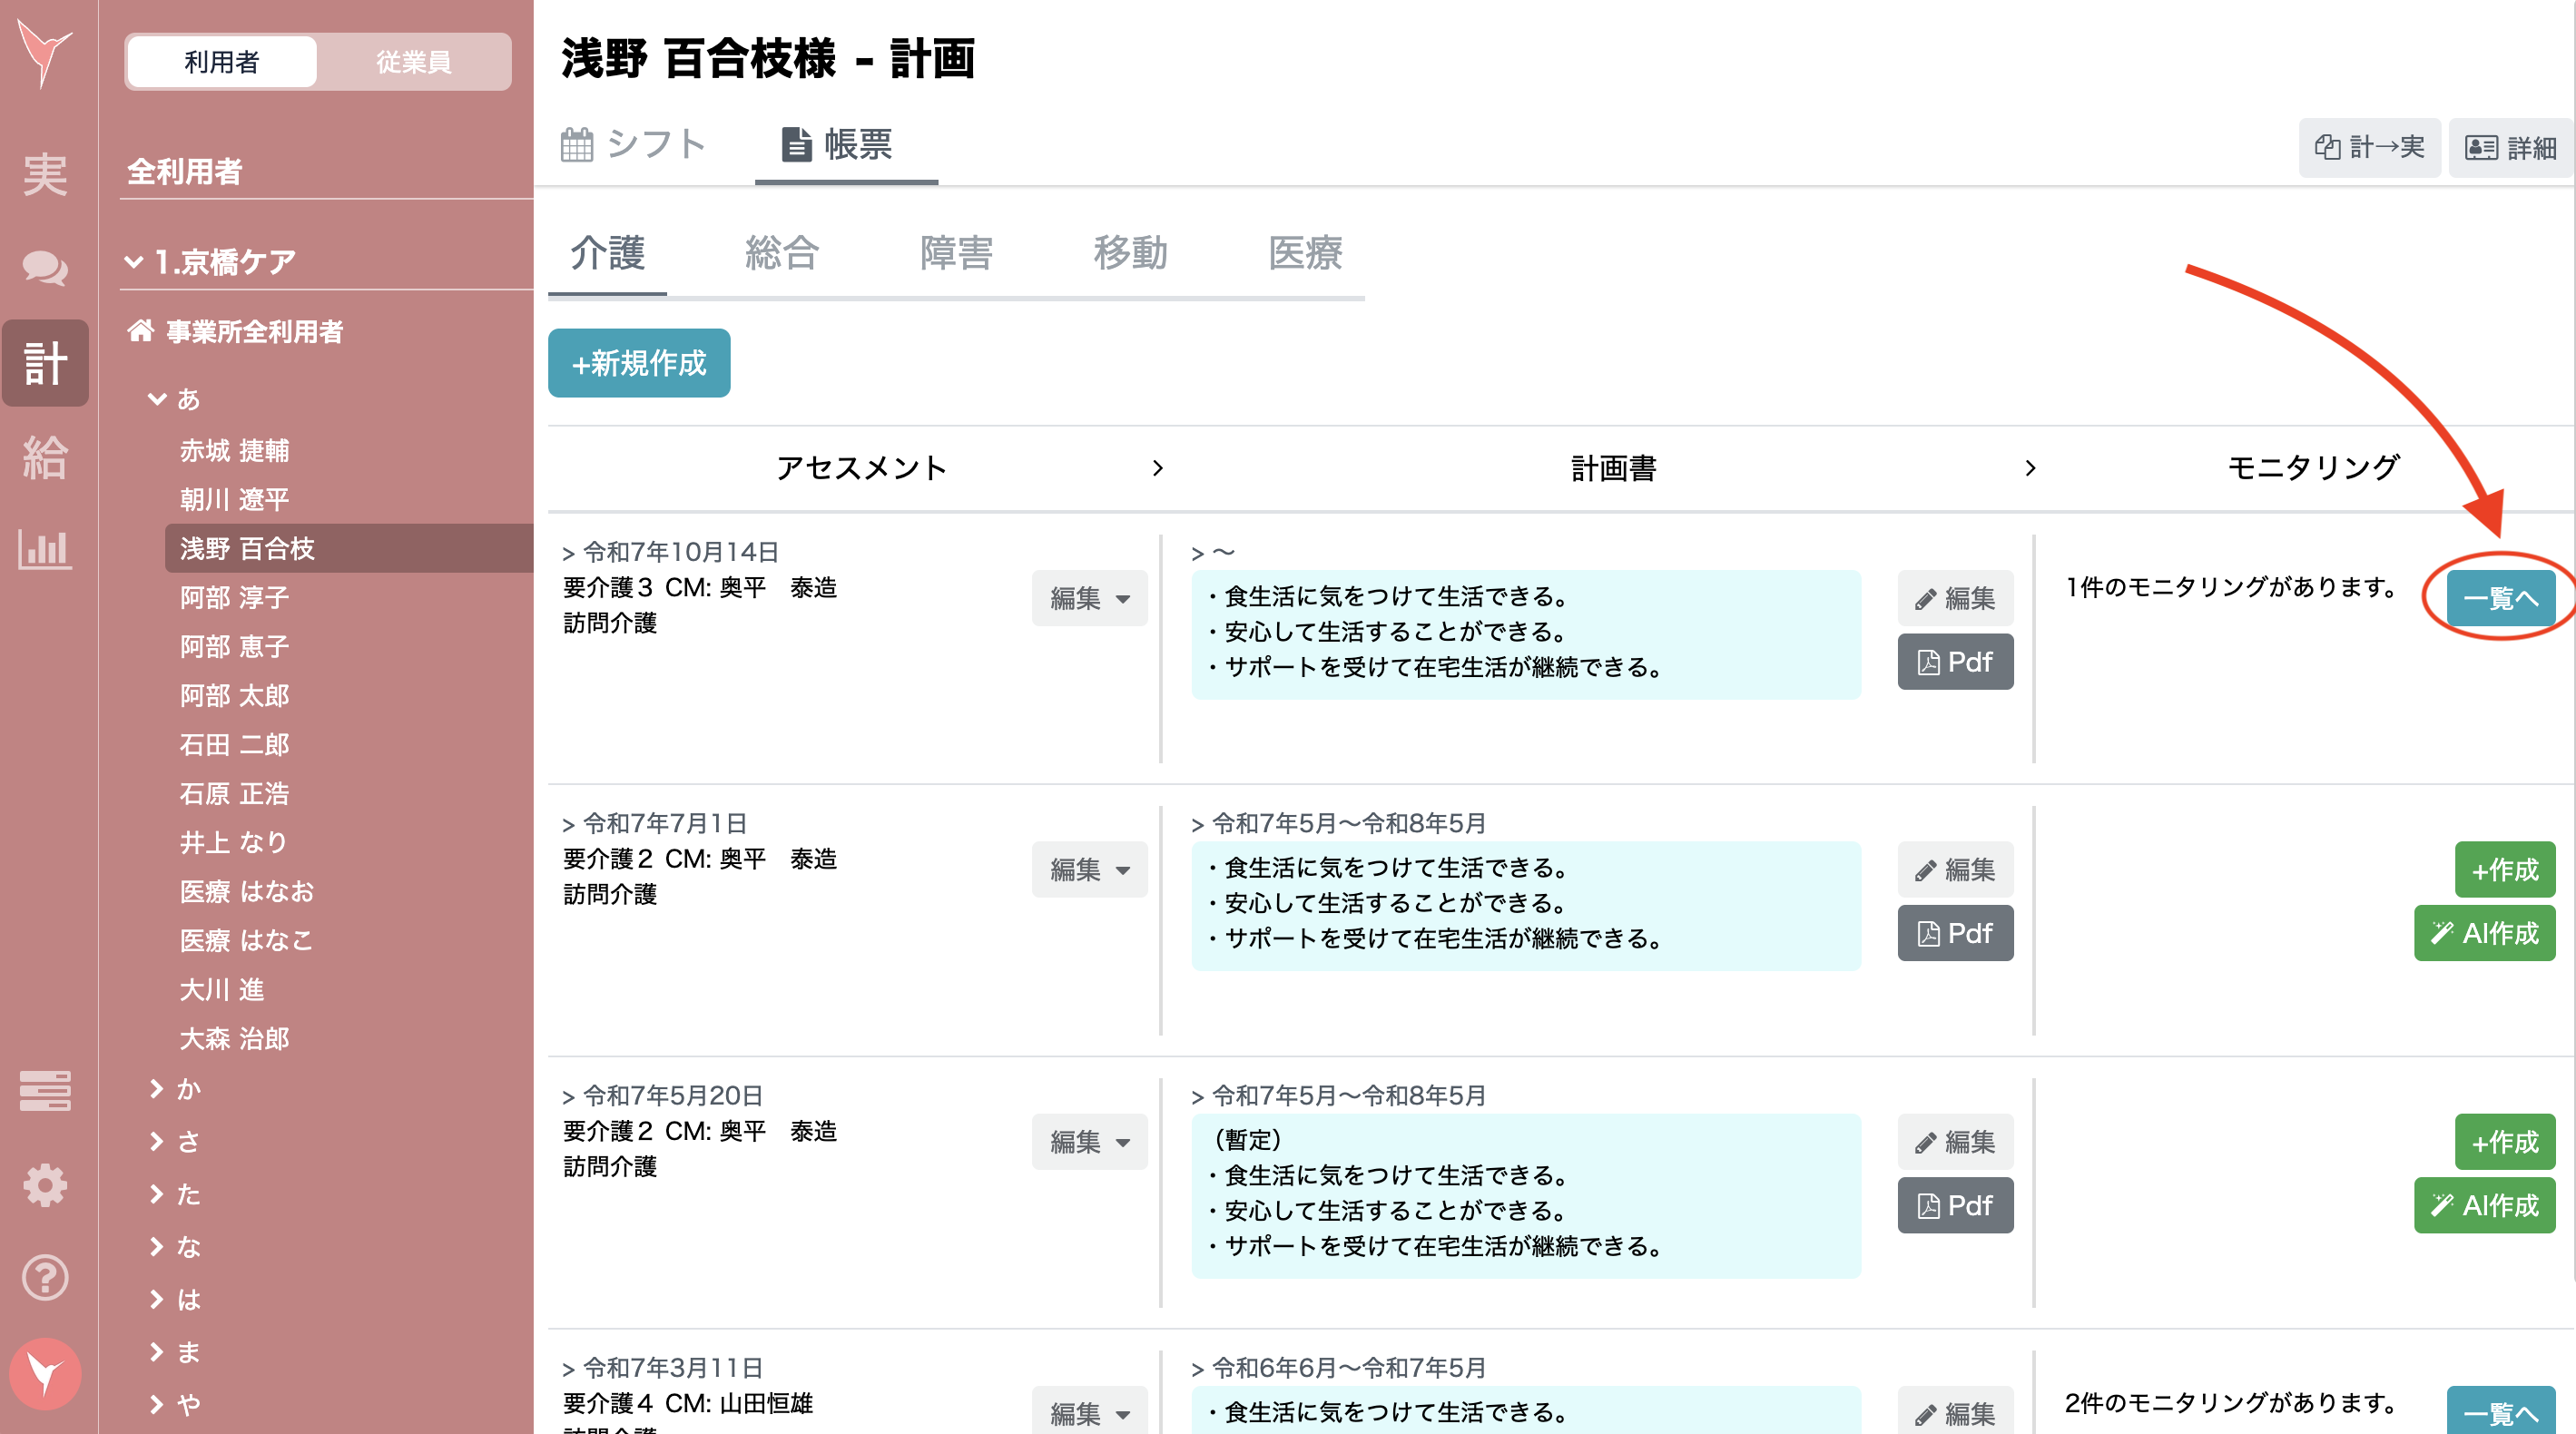Viewport: 2576px width, 1434px height.
Task: Select 阿部 太郎 from the user list
Action: [x=234, y=695]
